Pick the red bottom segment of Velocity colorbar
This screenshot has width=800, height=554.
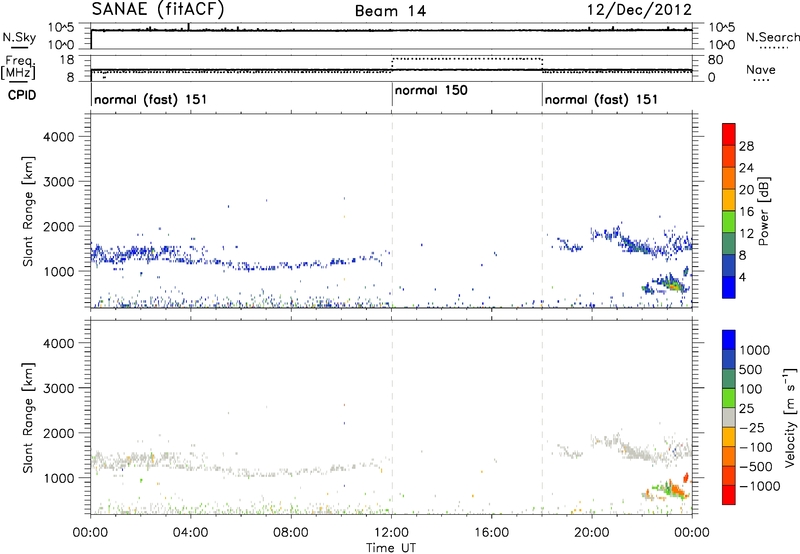pyautogui.click(x=729, y=495)
